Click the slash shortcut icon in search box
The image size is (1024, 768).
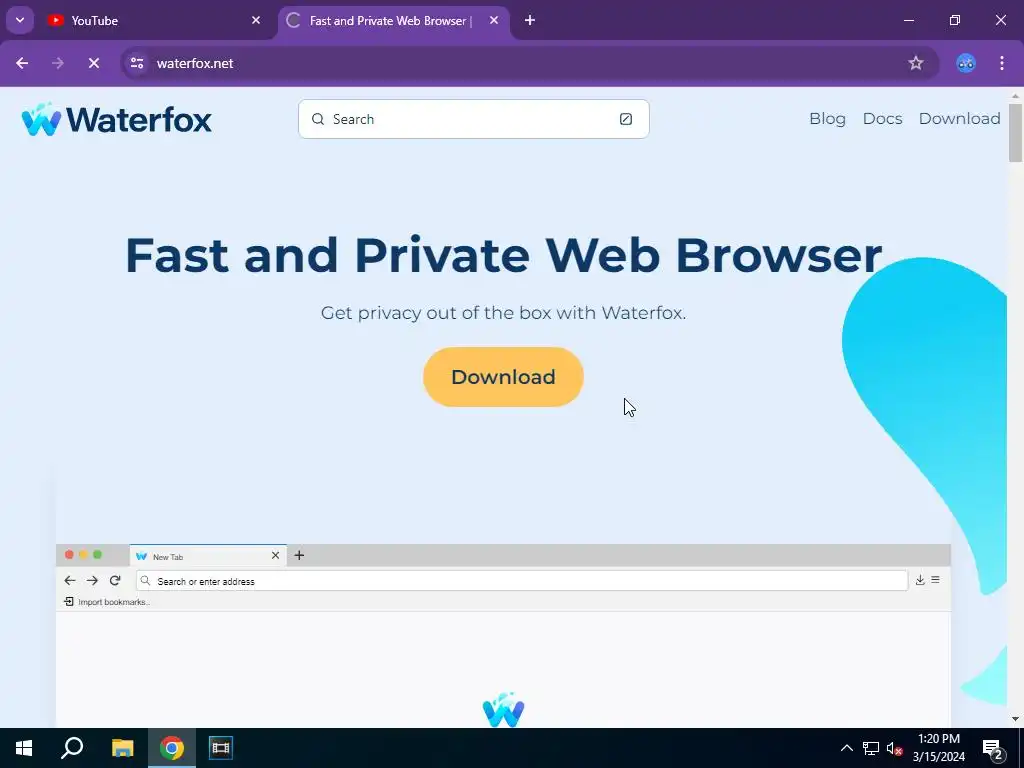(626, 119)
